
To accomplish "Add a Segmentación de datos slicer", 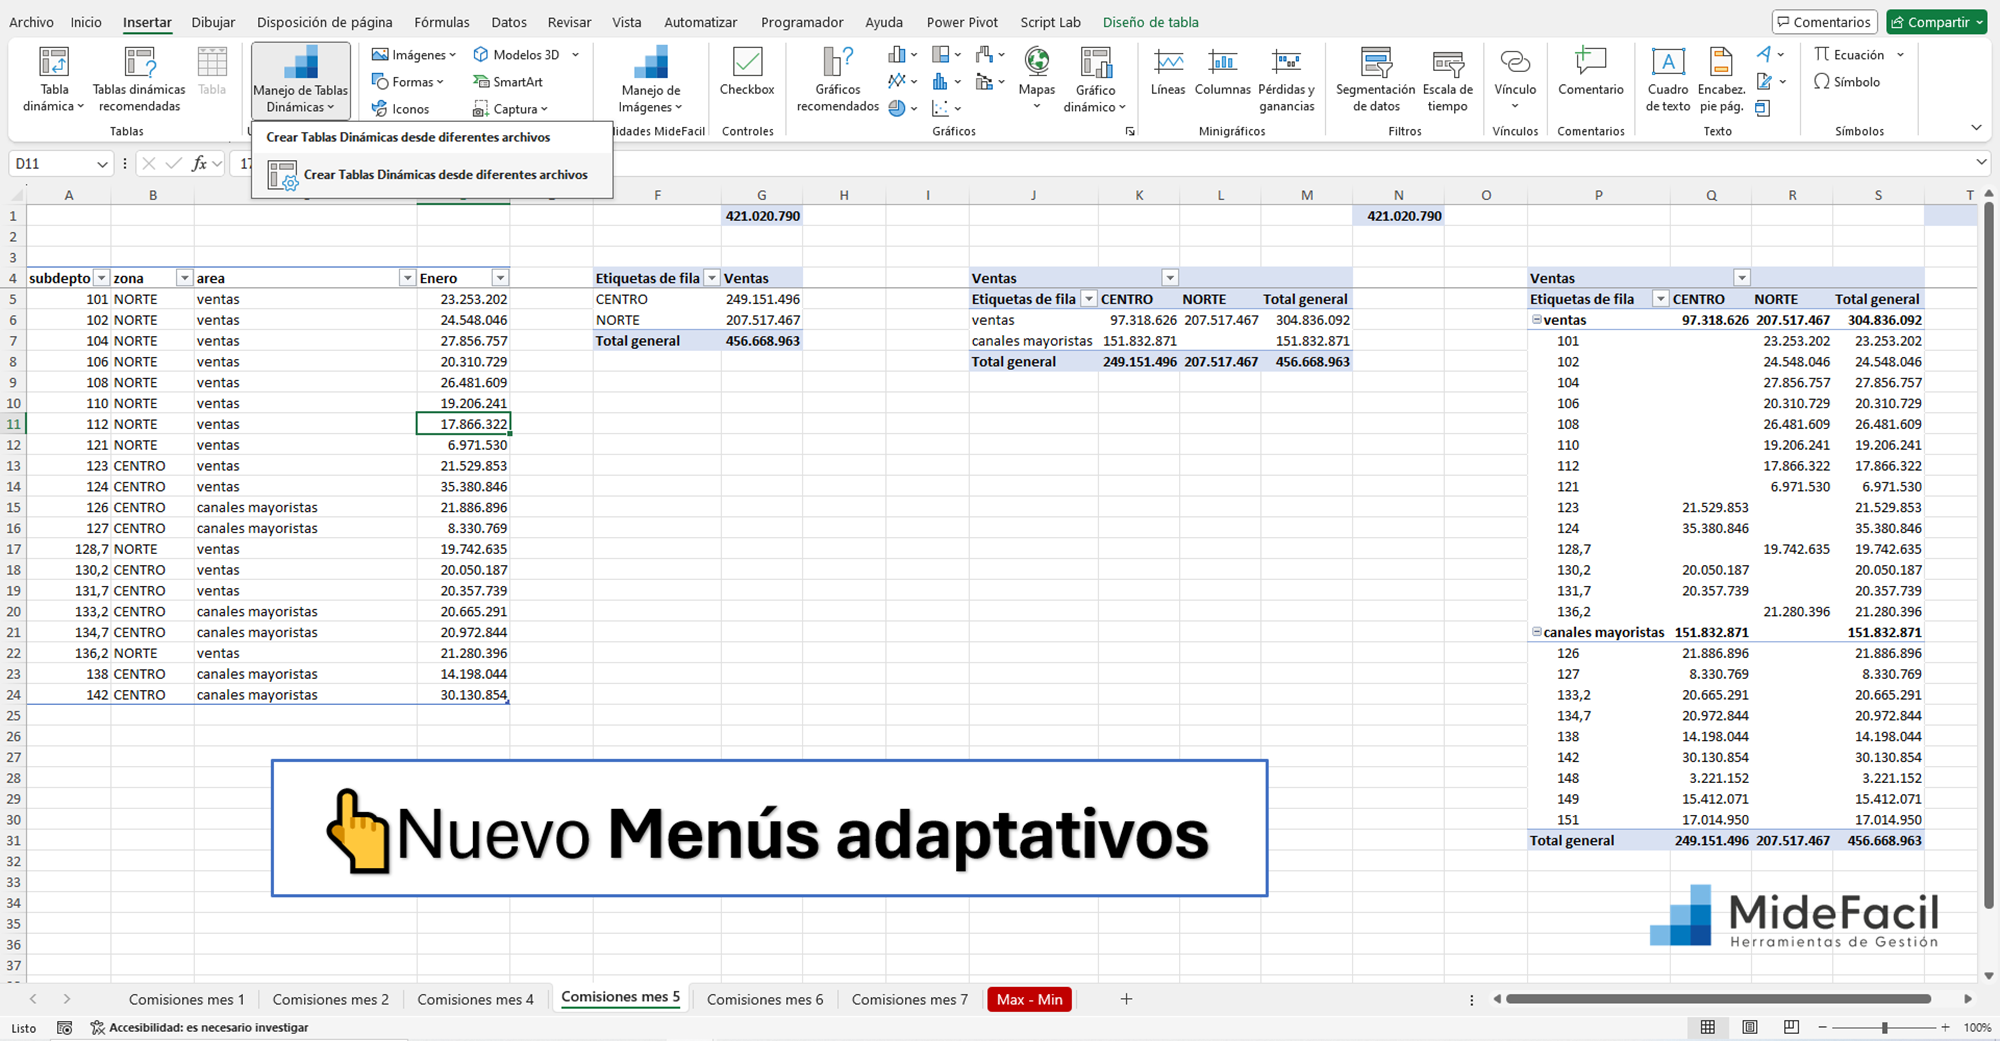I will (x=1376, y=79).
